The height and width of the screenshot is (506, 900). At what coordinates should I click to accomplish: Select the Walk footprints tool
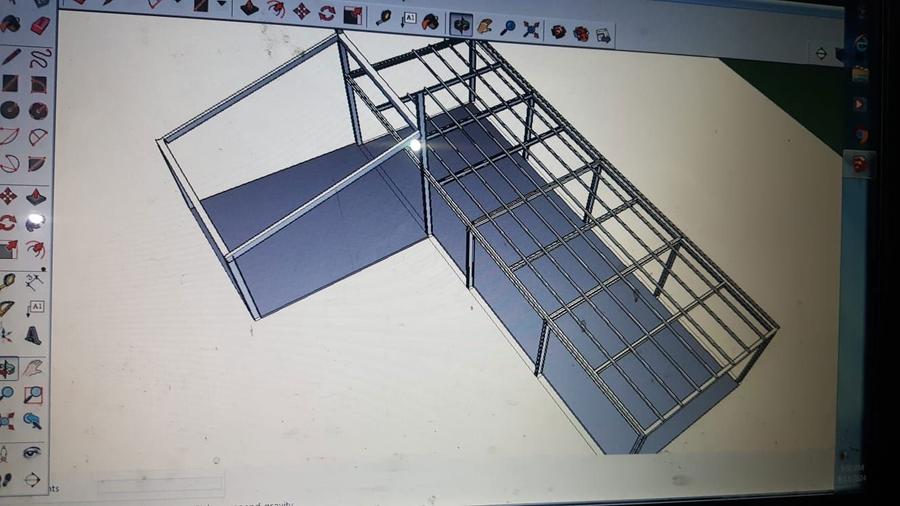point(6,480)
